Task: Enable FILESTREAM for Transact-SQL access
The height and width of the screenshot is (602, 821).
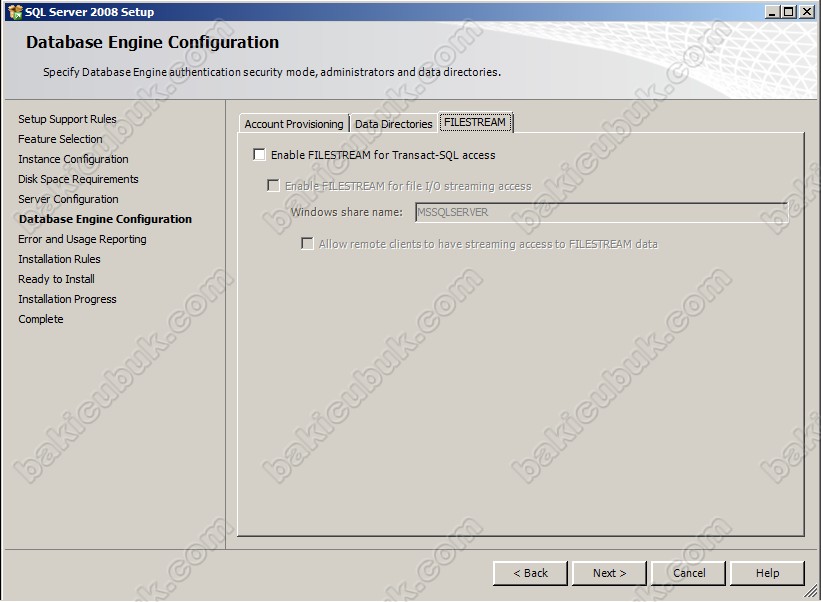Action: coord(259,154)
